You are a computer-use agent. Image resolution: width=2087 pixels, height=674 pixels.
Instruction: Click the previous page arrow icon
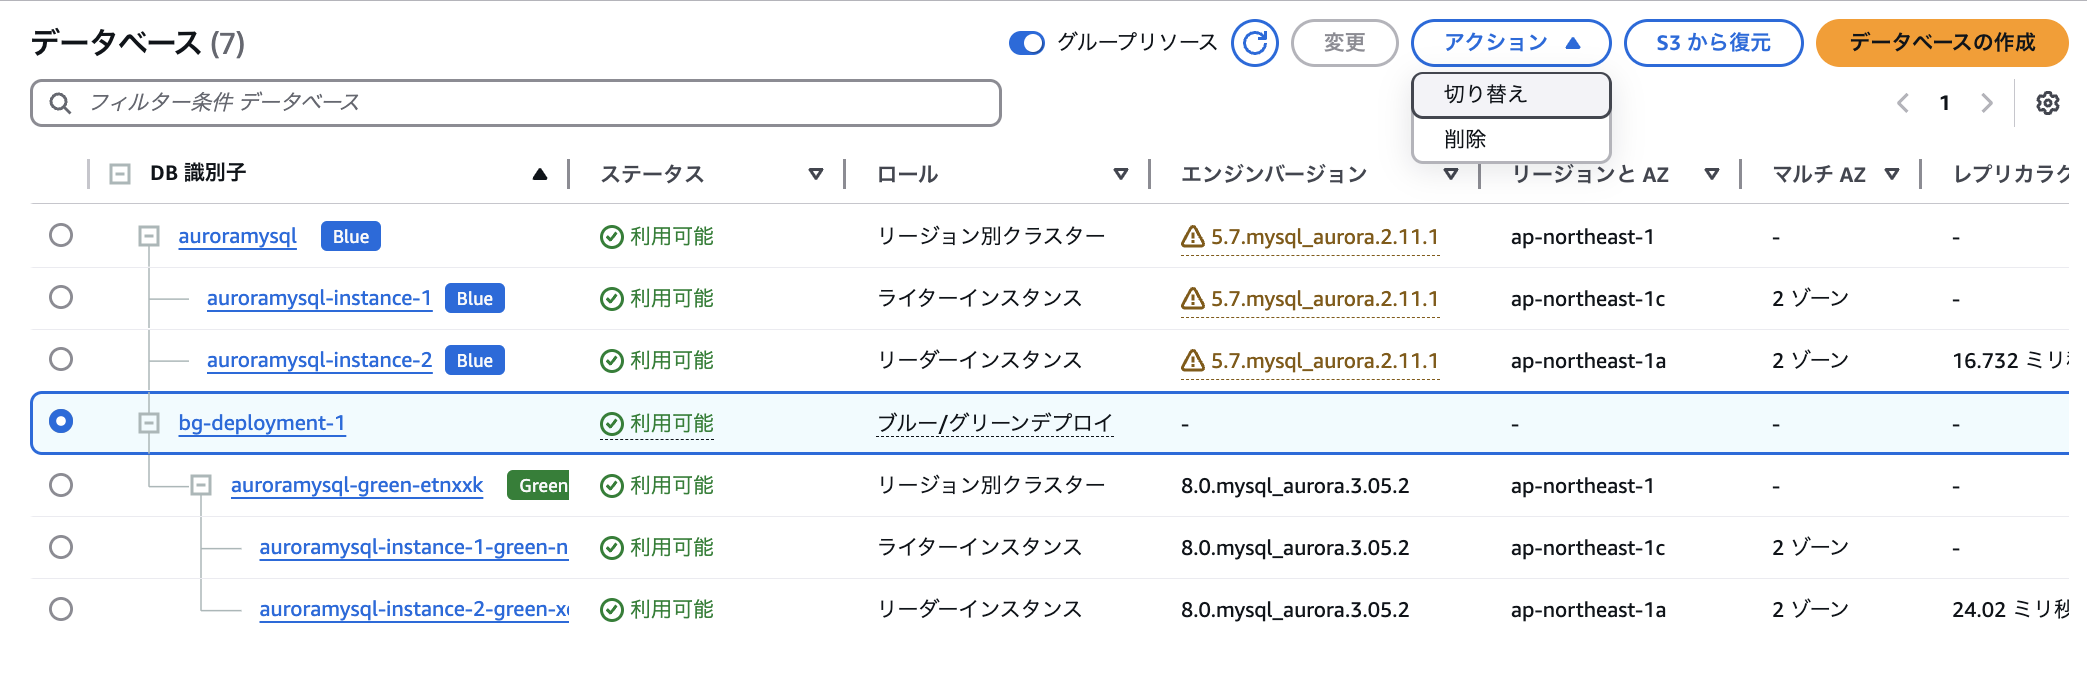(x=1903, y=103)
